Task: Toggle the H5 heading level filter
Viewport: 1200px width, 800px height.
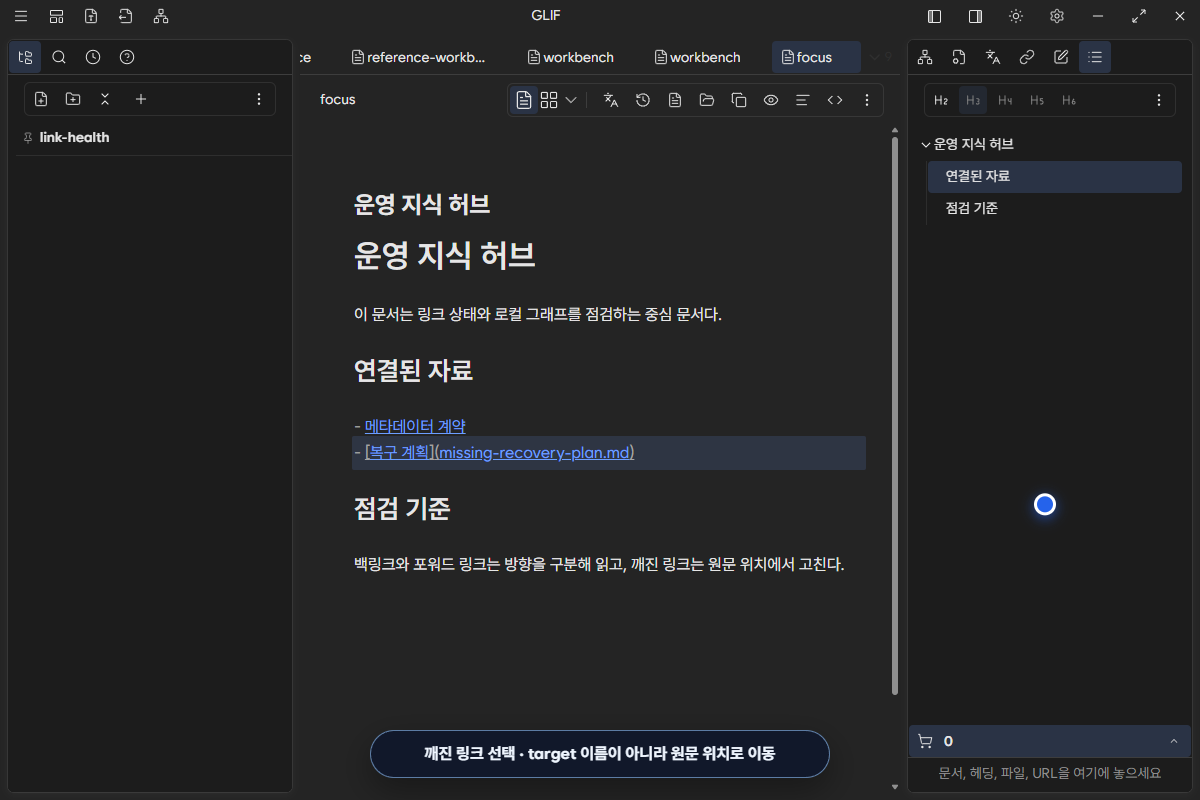Action: pos(1037,100)
